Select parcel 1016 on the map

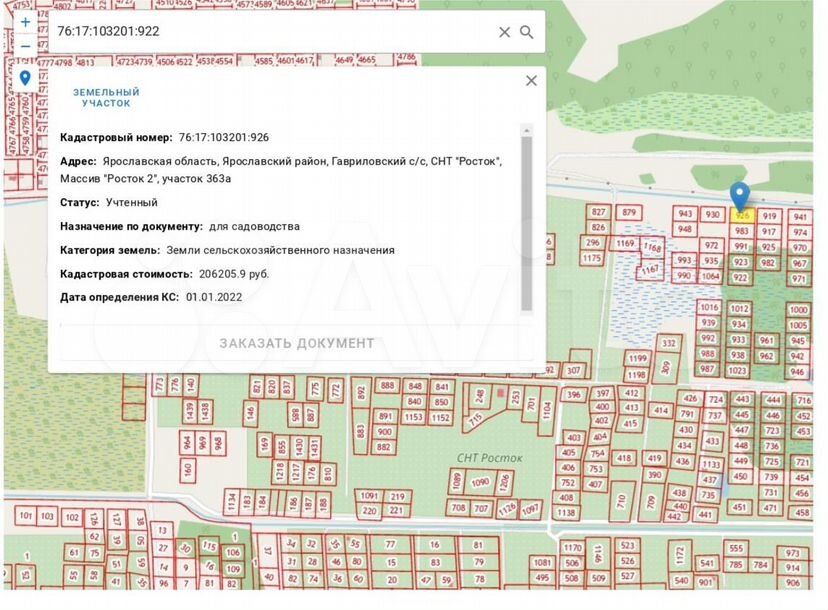pos(709,308)
